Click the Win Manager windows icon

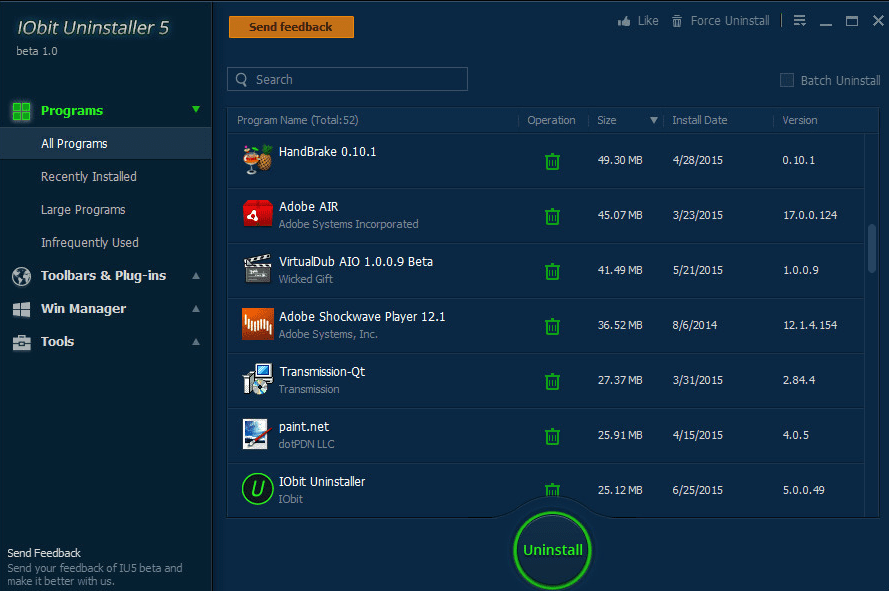pos(22,310)
